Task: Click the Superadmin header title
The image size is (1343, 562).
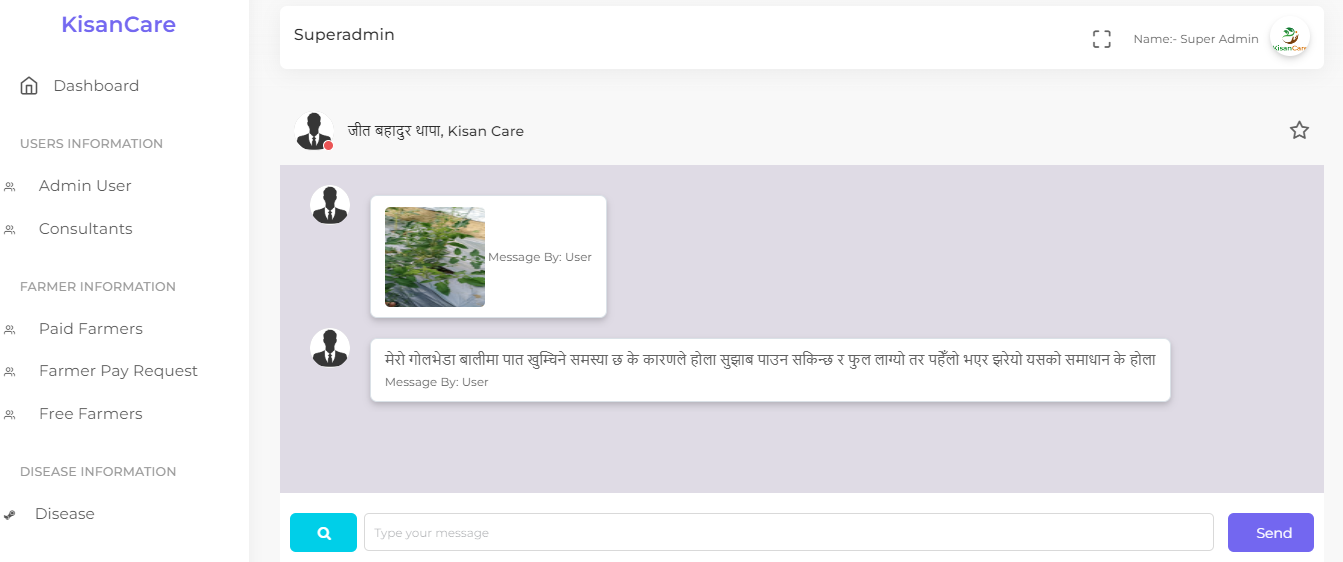Action: [x=344, y=35]
